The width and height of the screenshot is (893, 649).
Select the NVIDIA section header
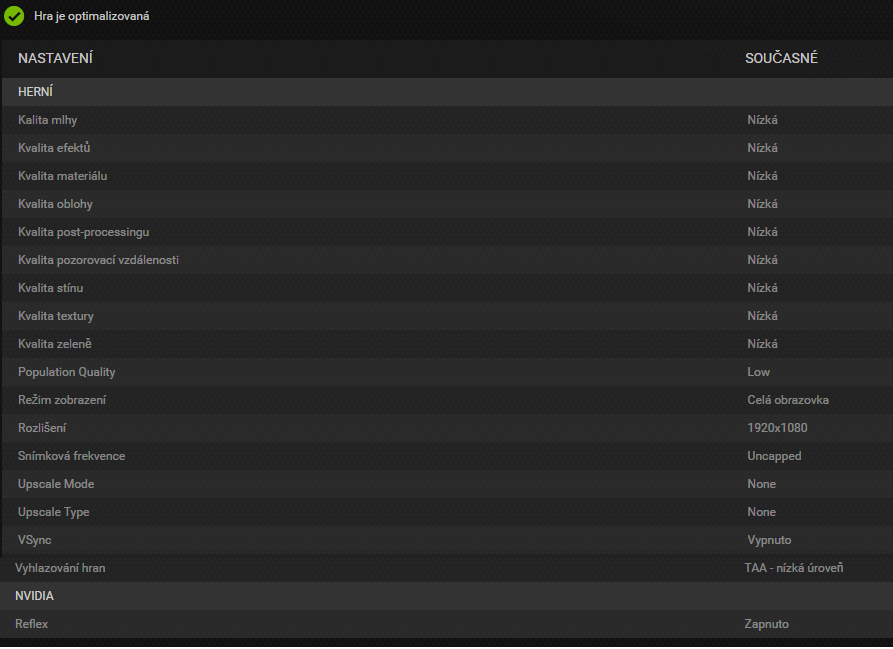tap(34, 596)
